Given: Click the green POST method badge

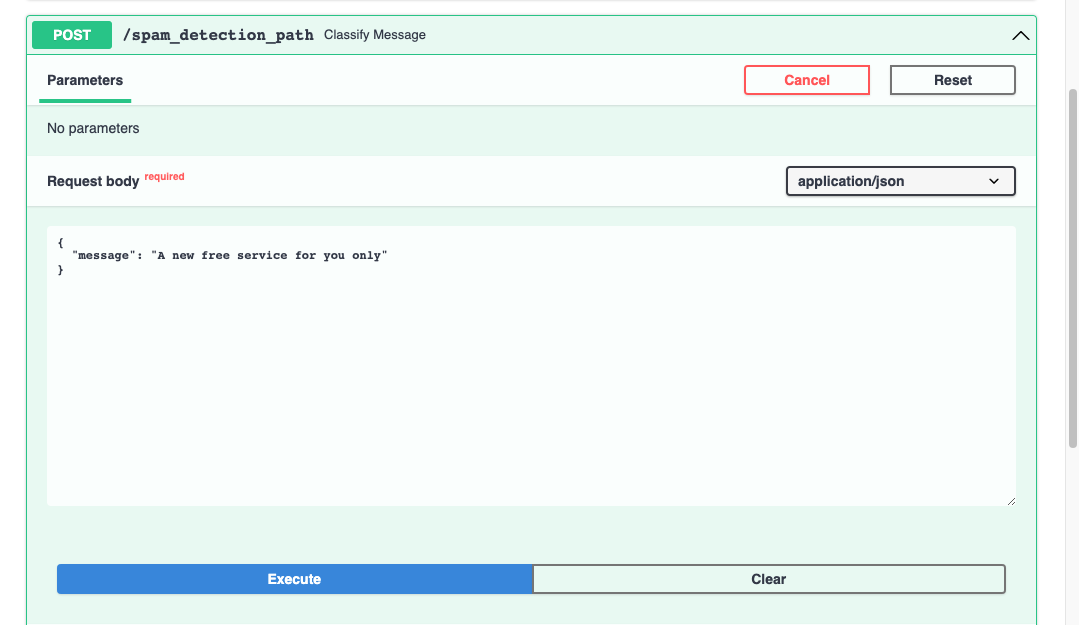Looking at the screenshot, I should 72,35.
